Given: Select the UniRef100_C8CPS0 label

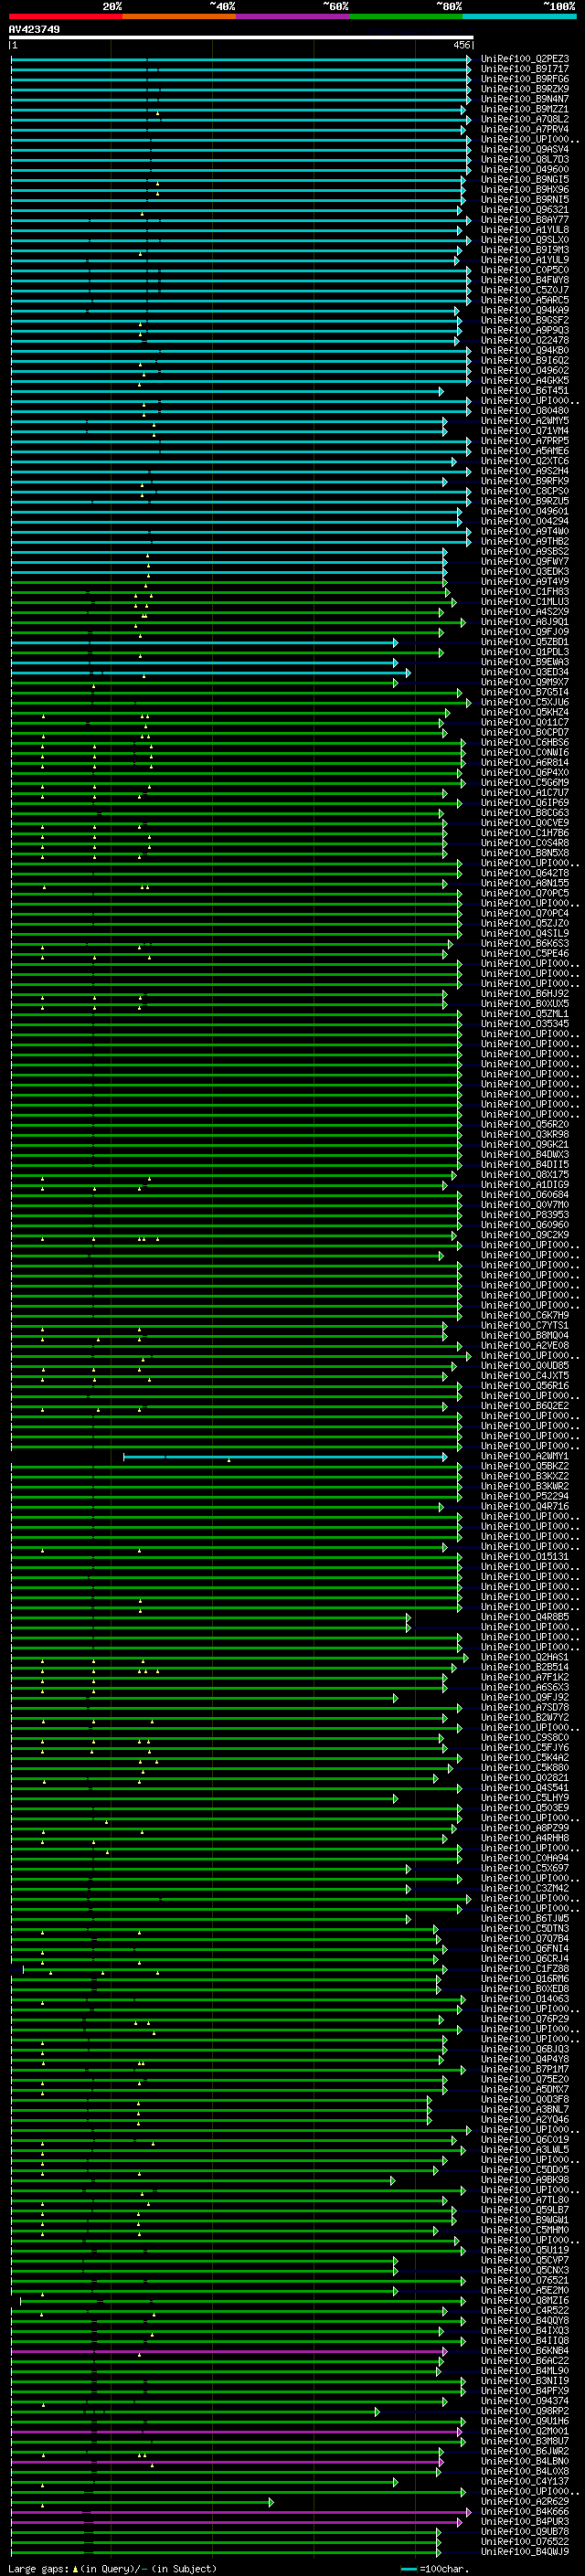Looking at the screenshot, I should [524, 491].
